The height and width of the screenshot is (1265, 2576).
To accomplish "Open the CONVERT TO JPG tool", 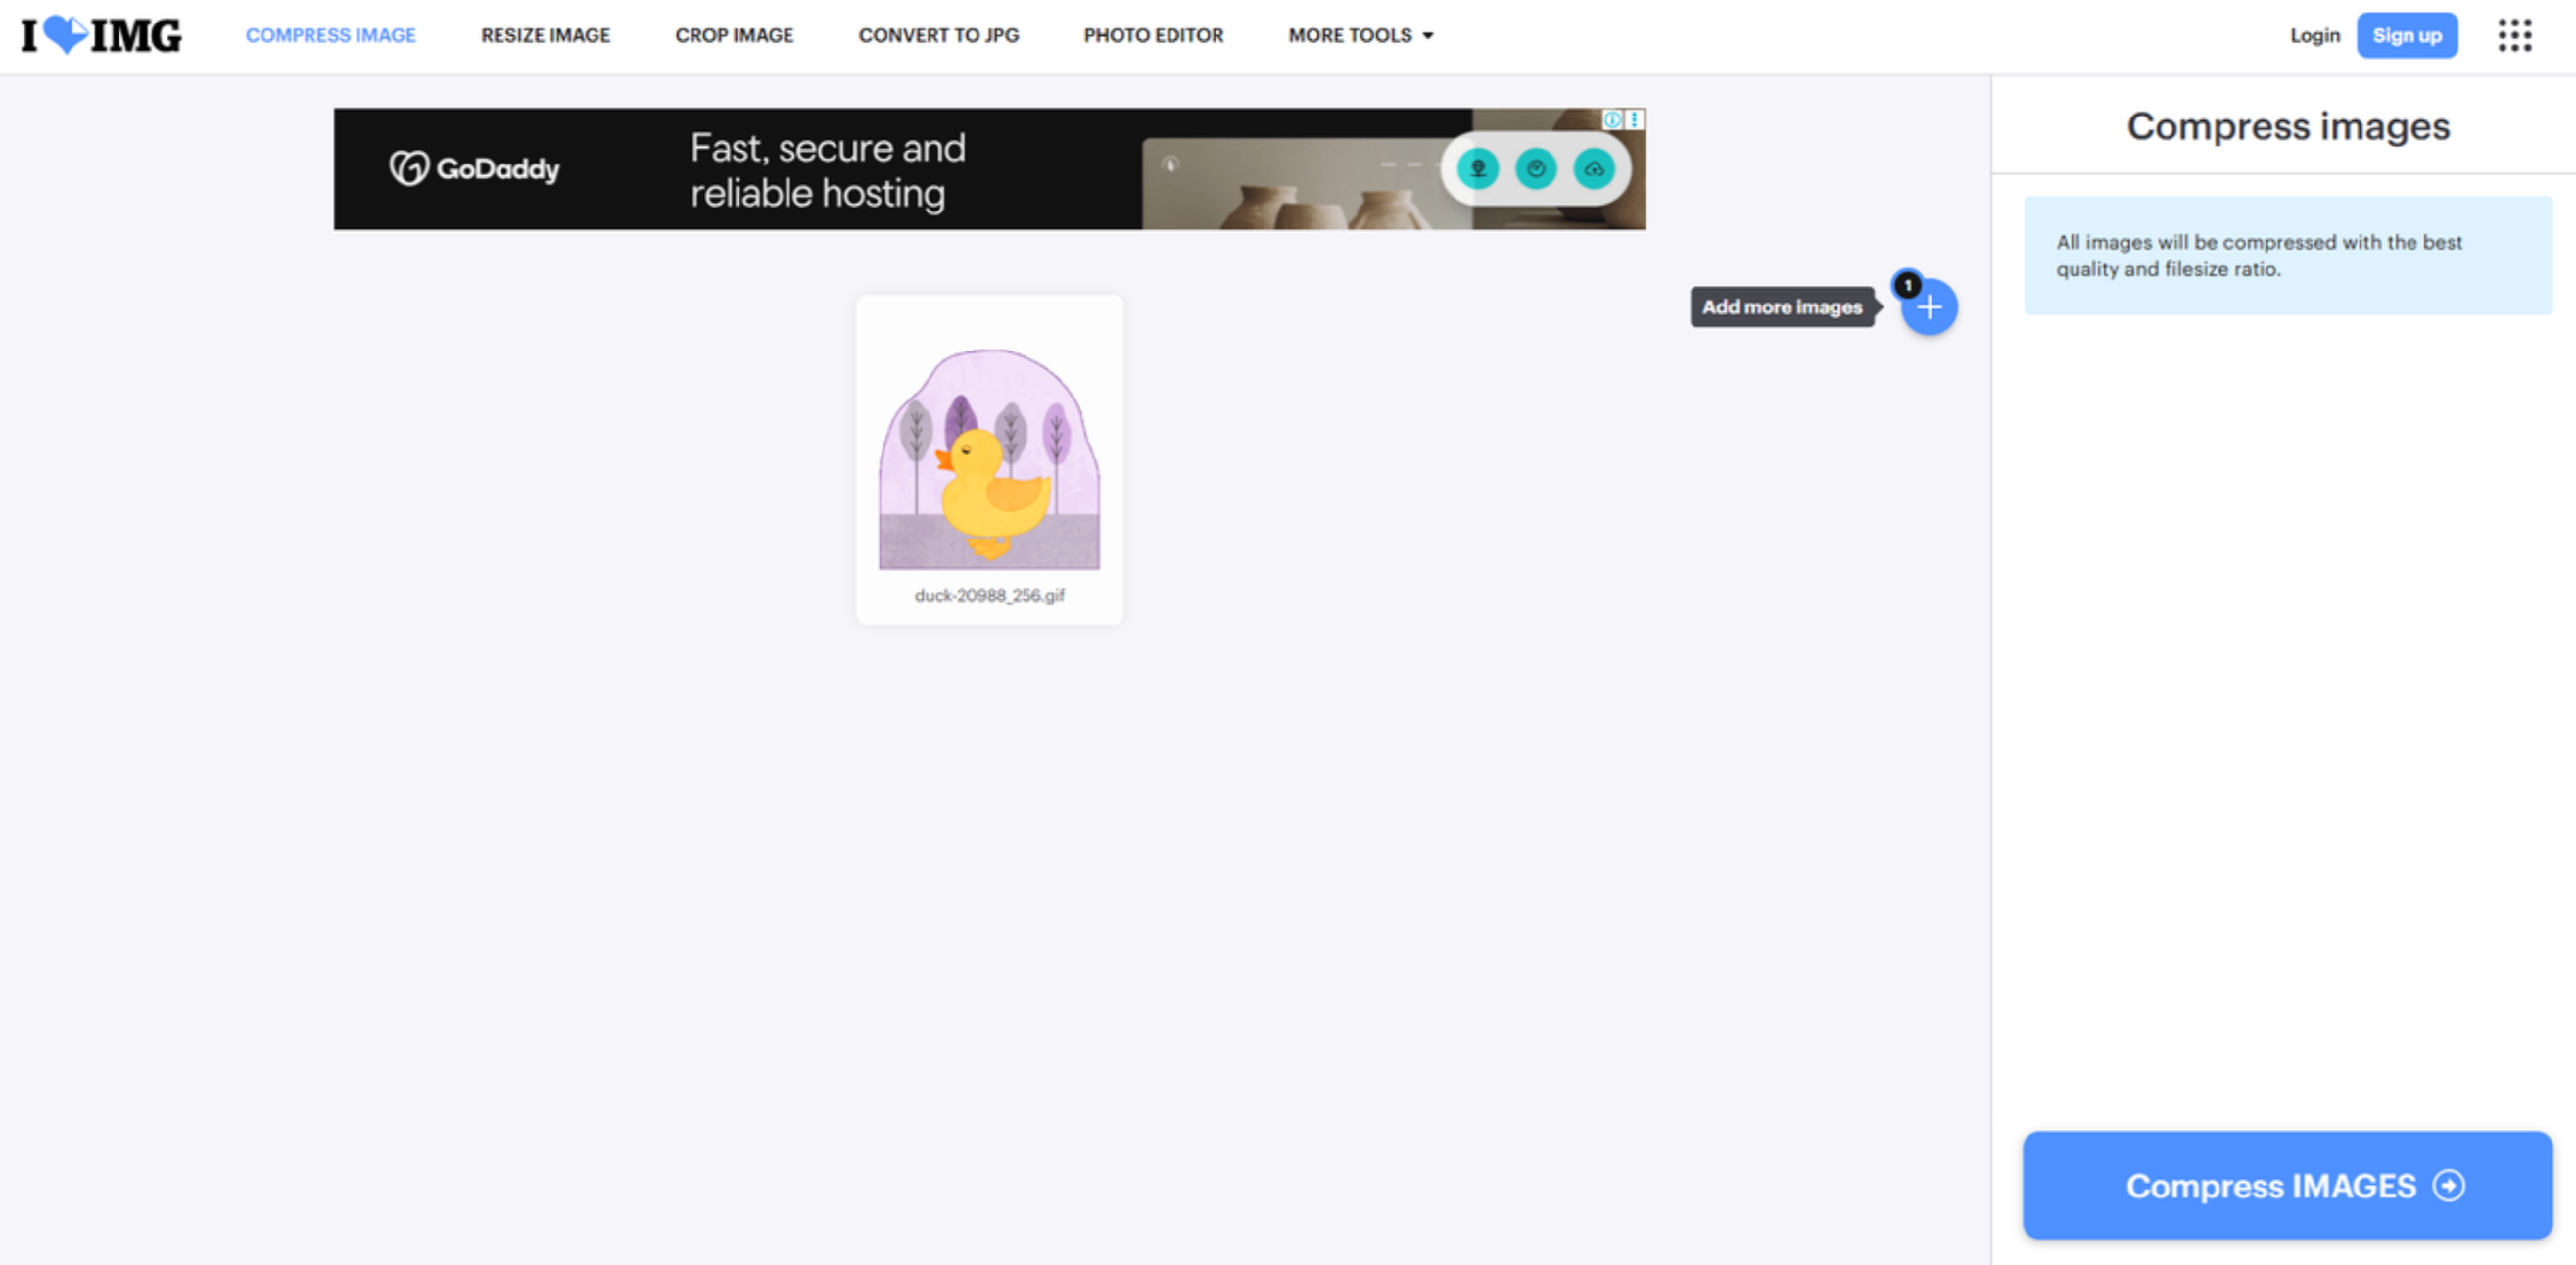I will 938,35.
